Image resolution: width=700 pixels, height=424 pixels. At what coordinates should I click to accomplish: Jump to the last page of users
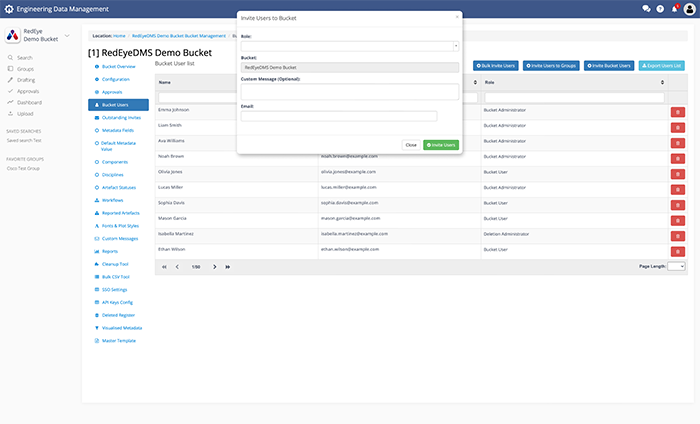[x=228, y=267]
